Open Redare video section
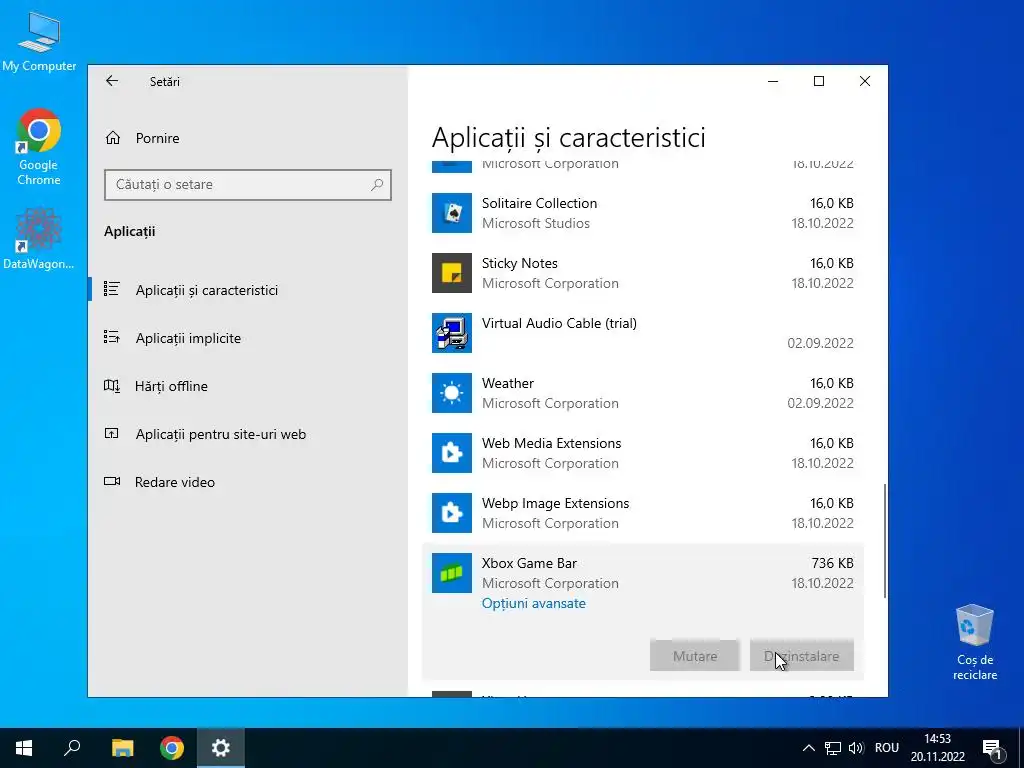 174,482
